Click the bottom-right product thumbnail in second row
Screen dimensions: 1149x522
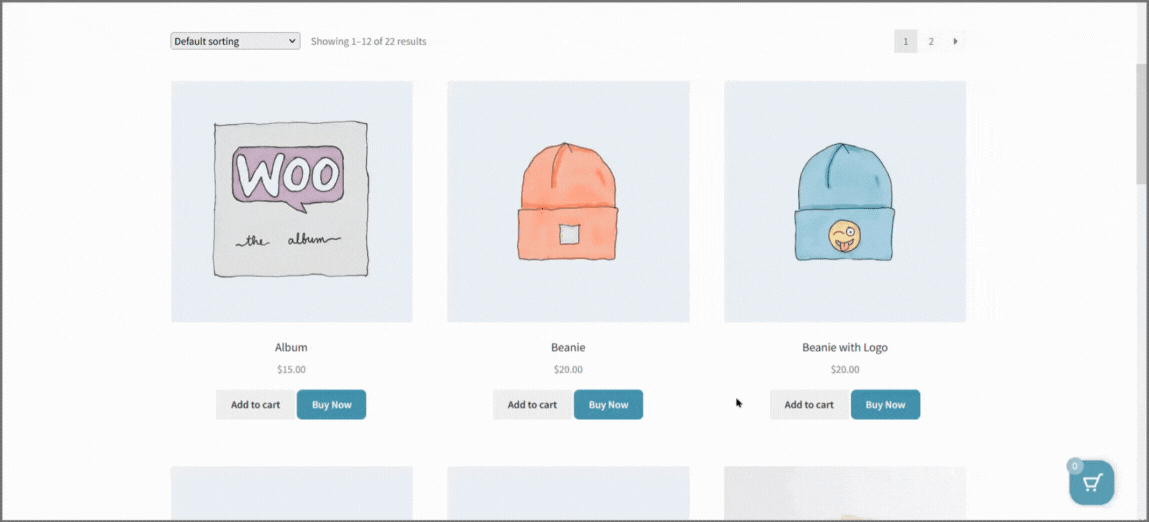[x=845, y=493]
